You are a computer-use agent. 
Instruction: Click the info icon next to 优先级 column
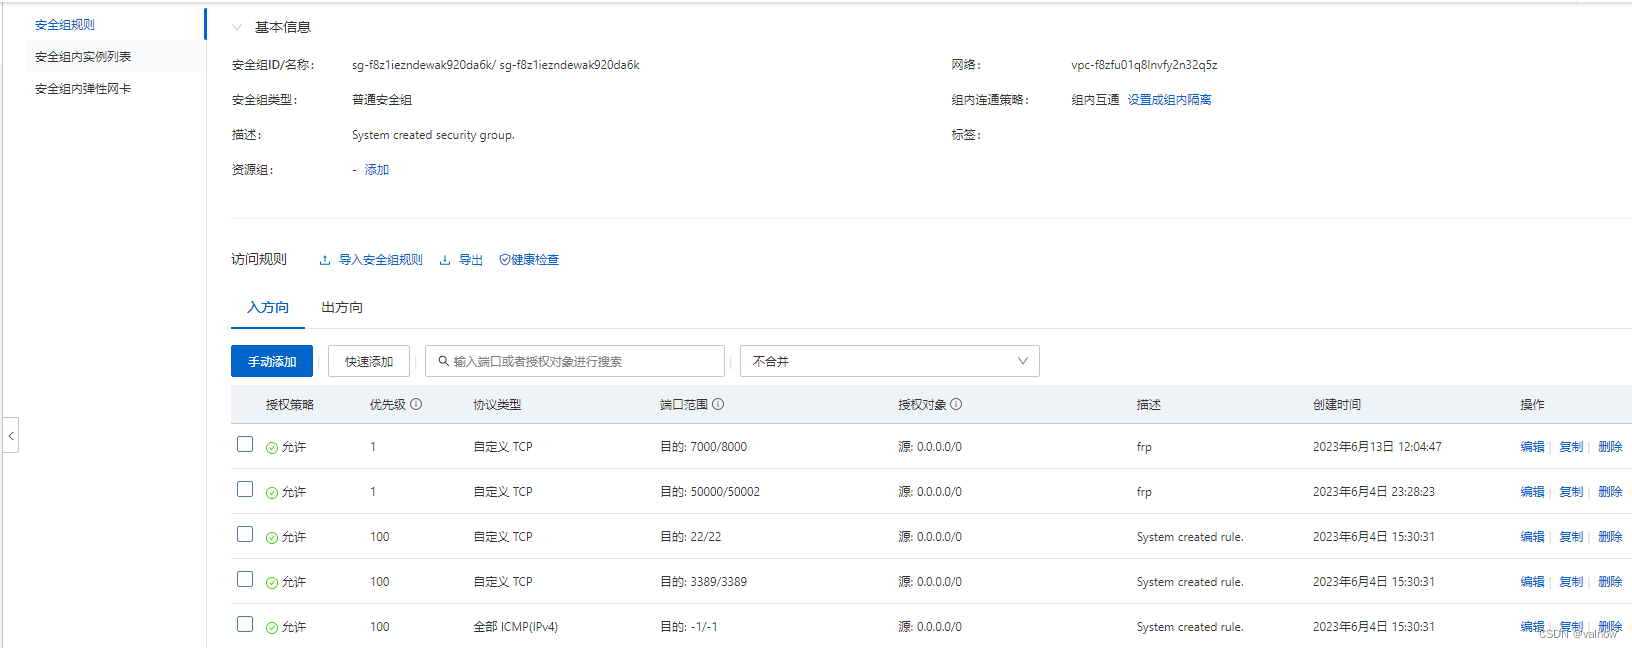pos(416,405)
